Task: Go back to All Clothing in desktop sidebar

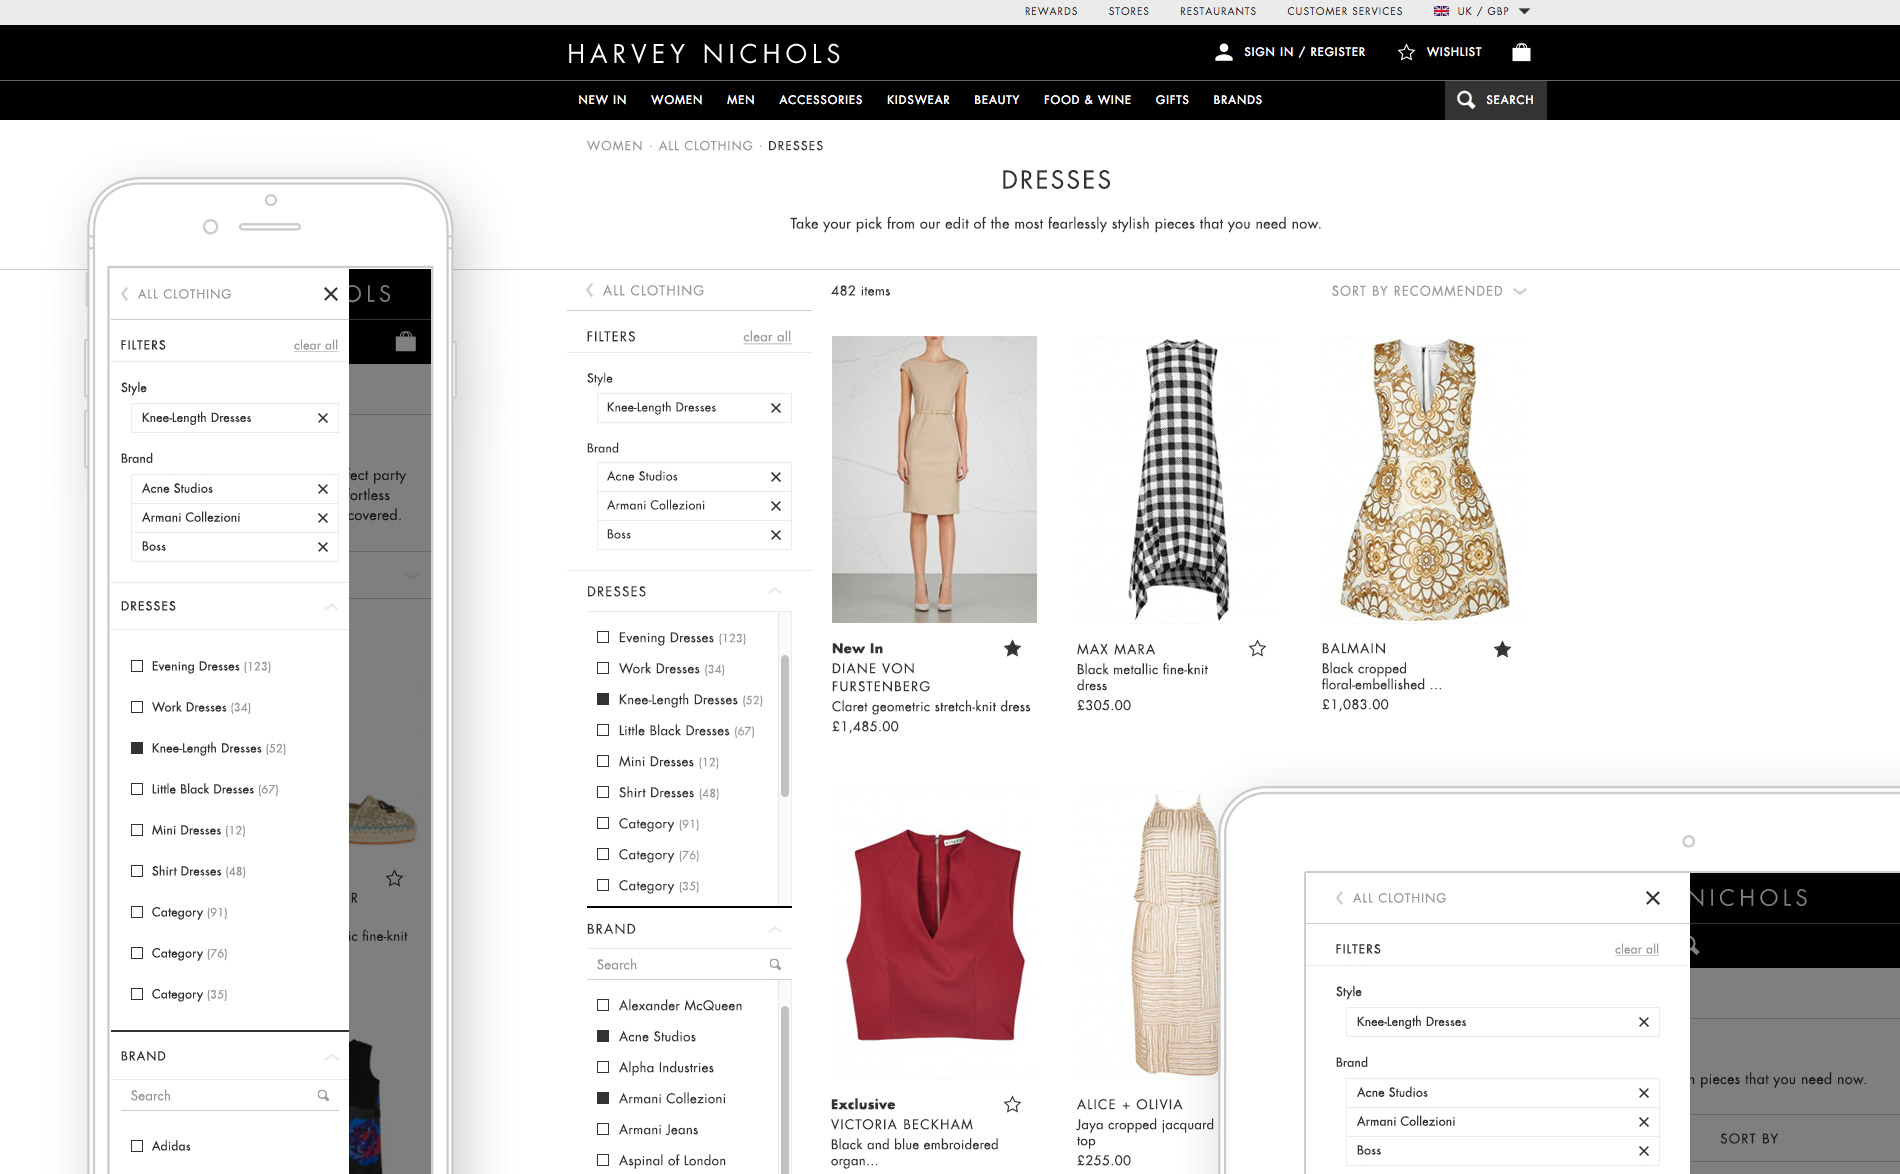Action: (645, 290)
